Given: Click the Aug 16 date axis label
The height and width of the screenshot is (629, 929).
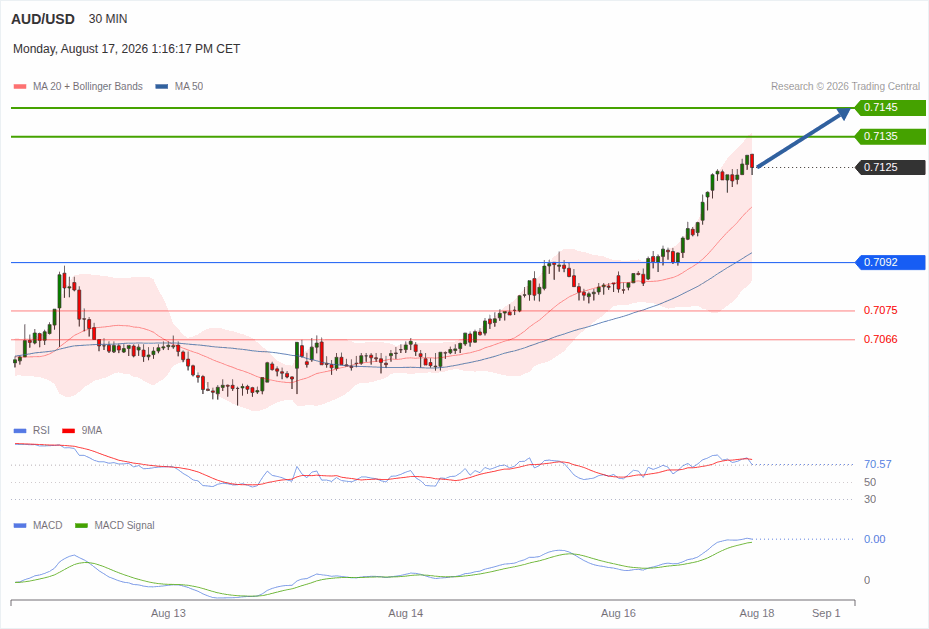Looking at the screenshot, I should point(619,614).
